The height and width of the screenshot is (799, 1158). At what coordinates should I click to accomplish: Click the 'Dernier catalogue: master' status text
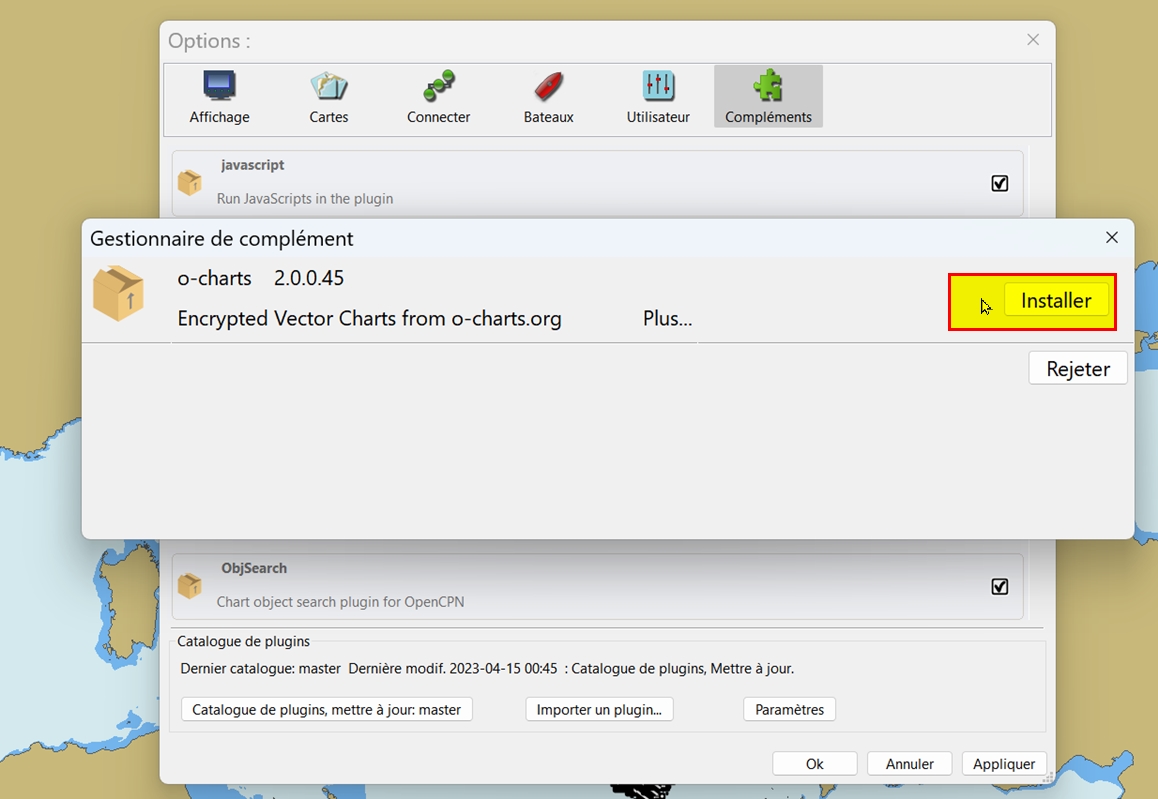click(261, 669)
